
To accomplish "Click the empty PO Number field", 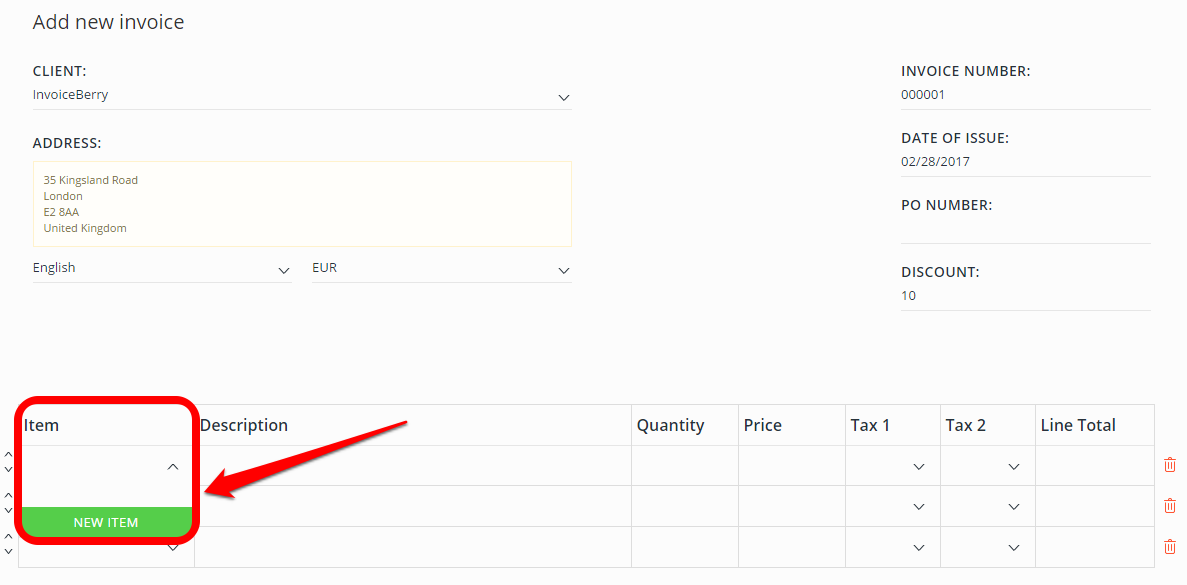I will [x=1026, y=229].
